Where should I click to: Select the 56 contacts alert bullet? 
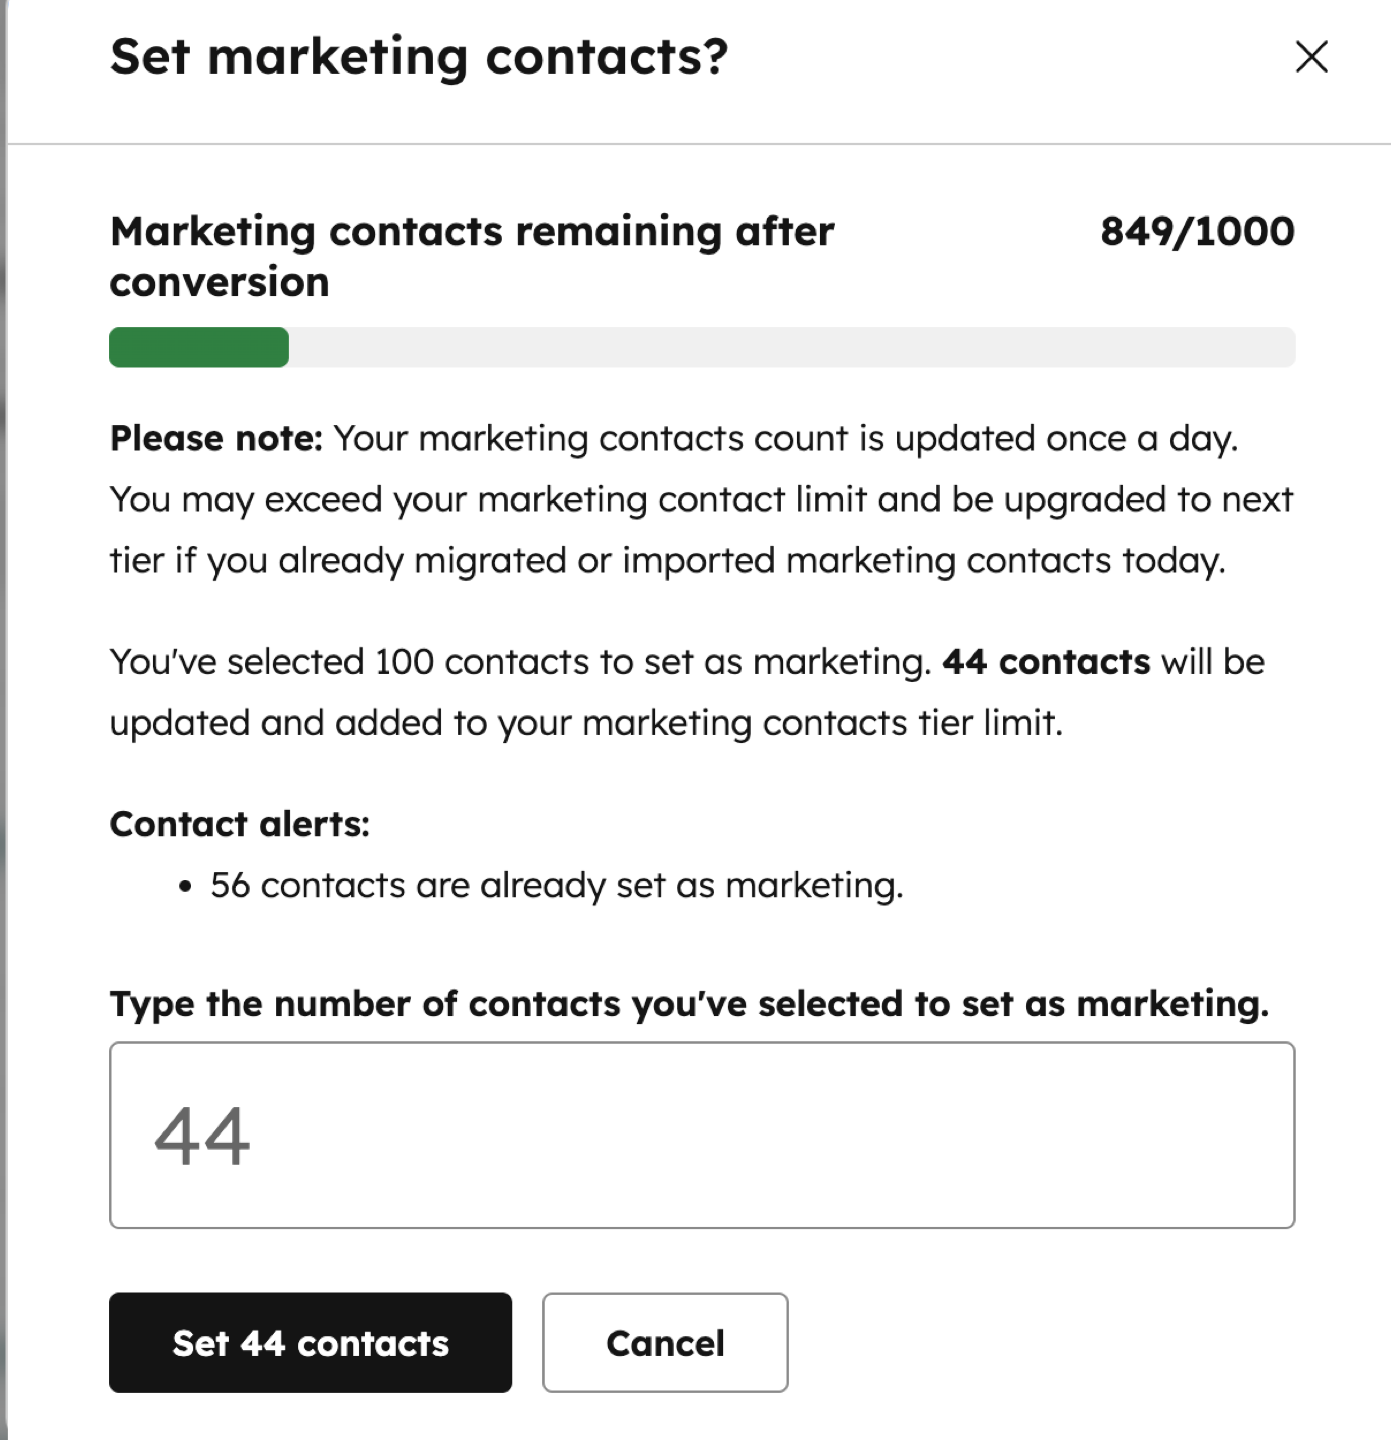coord(555,885)
